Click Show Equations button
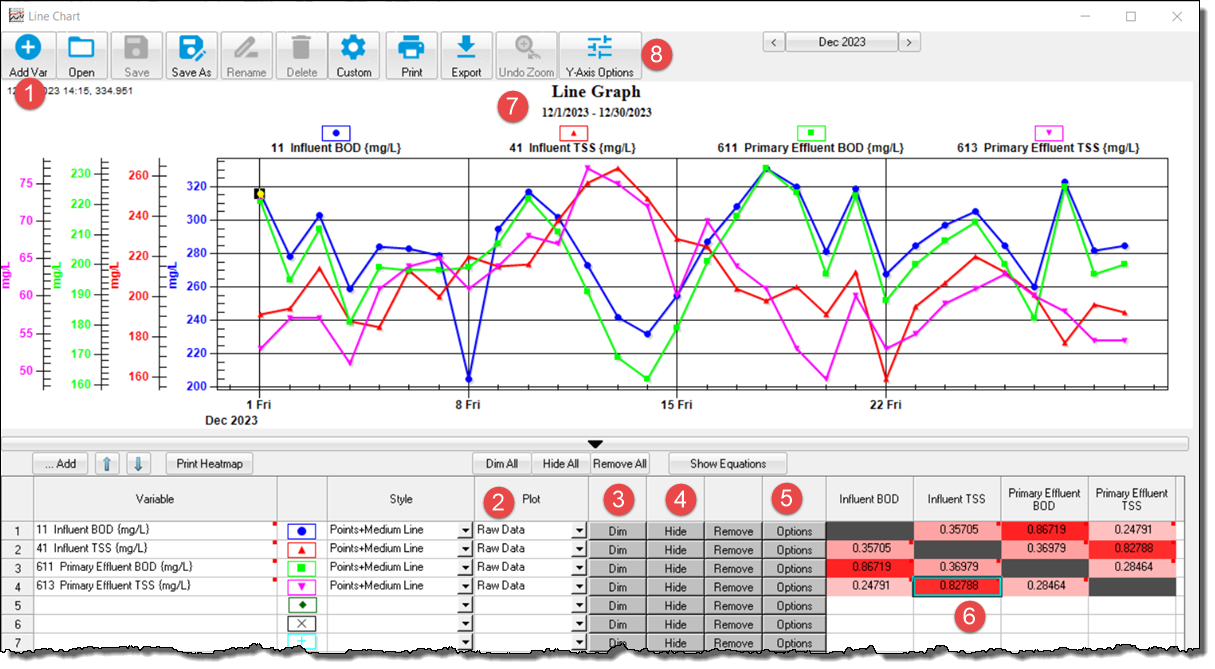 point(728,463)
